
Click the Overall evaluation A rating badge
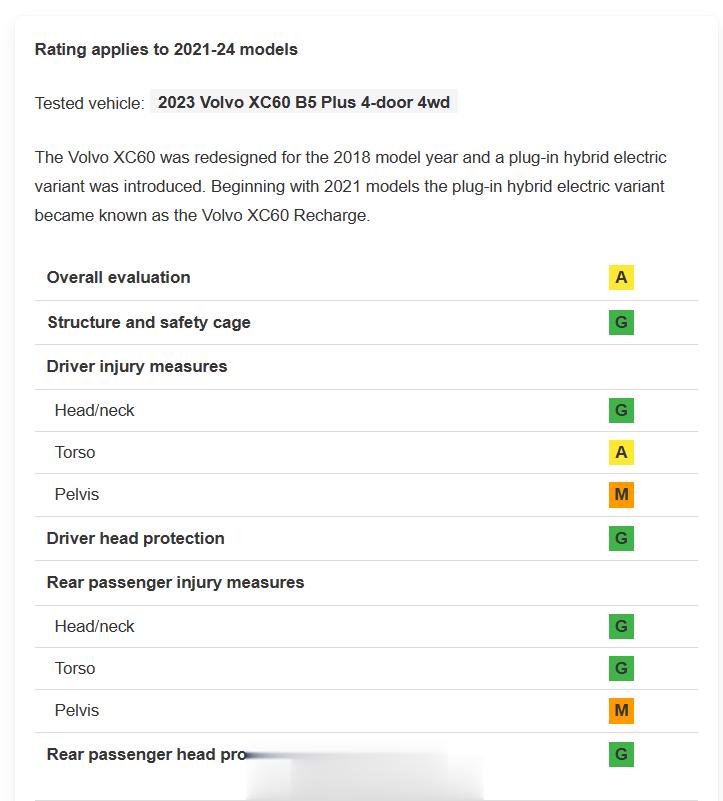[x=621, y=277]
